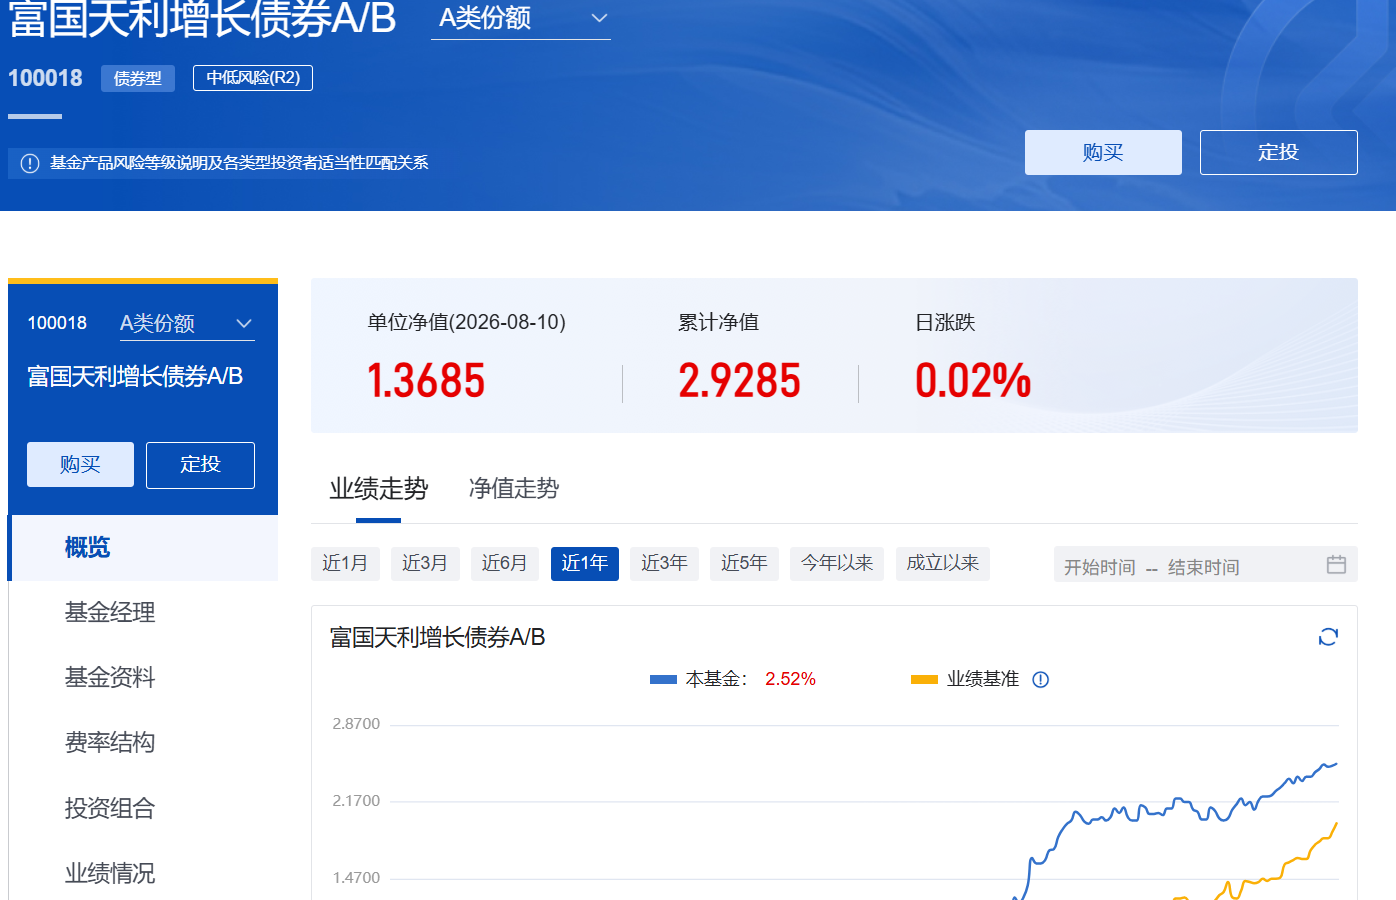The height and width of the screenshot is (900, 1396).
Task: Click the 日涨跌 label
Action: (945, 323)
